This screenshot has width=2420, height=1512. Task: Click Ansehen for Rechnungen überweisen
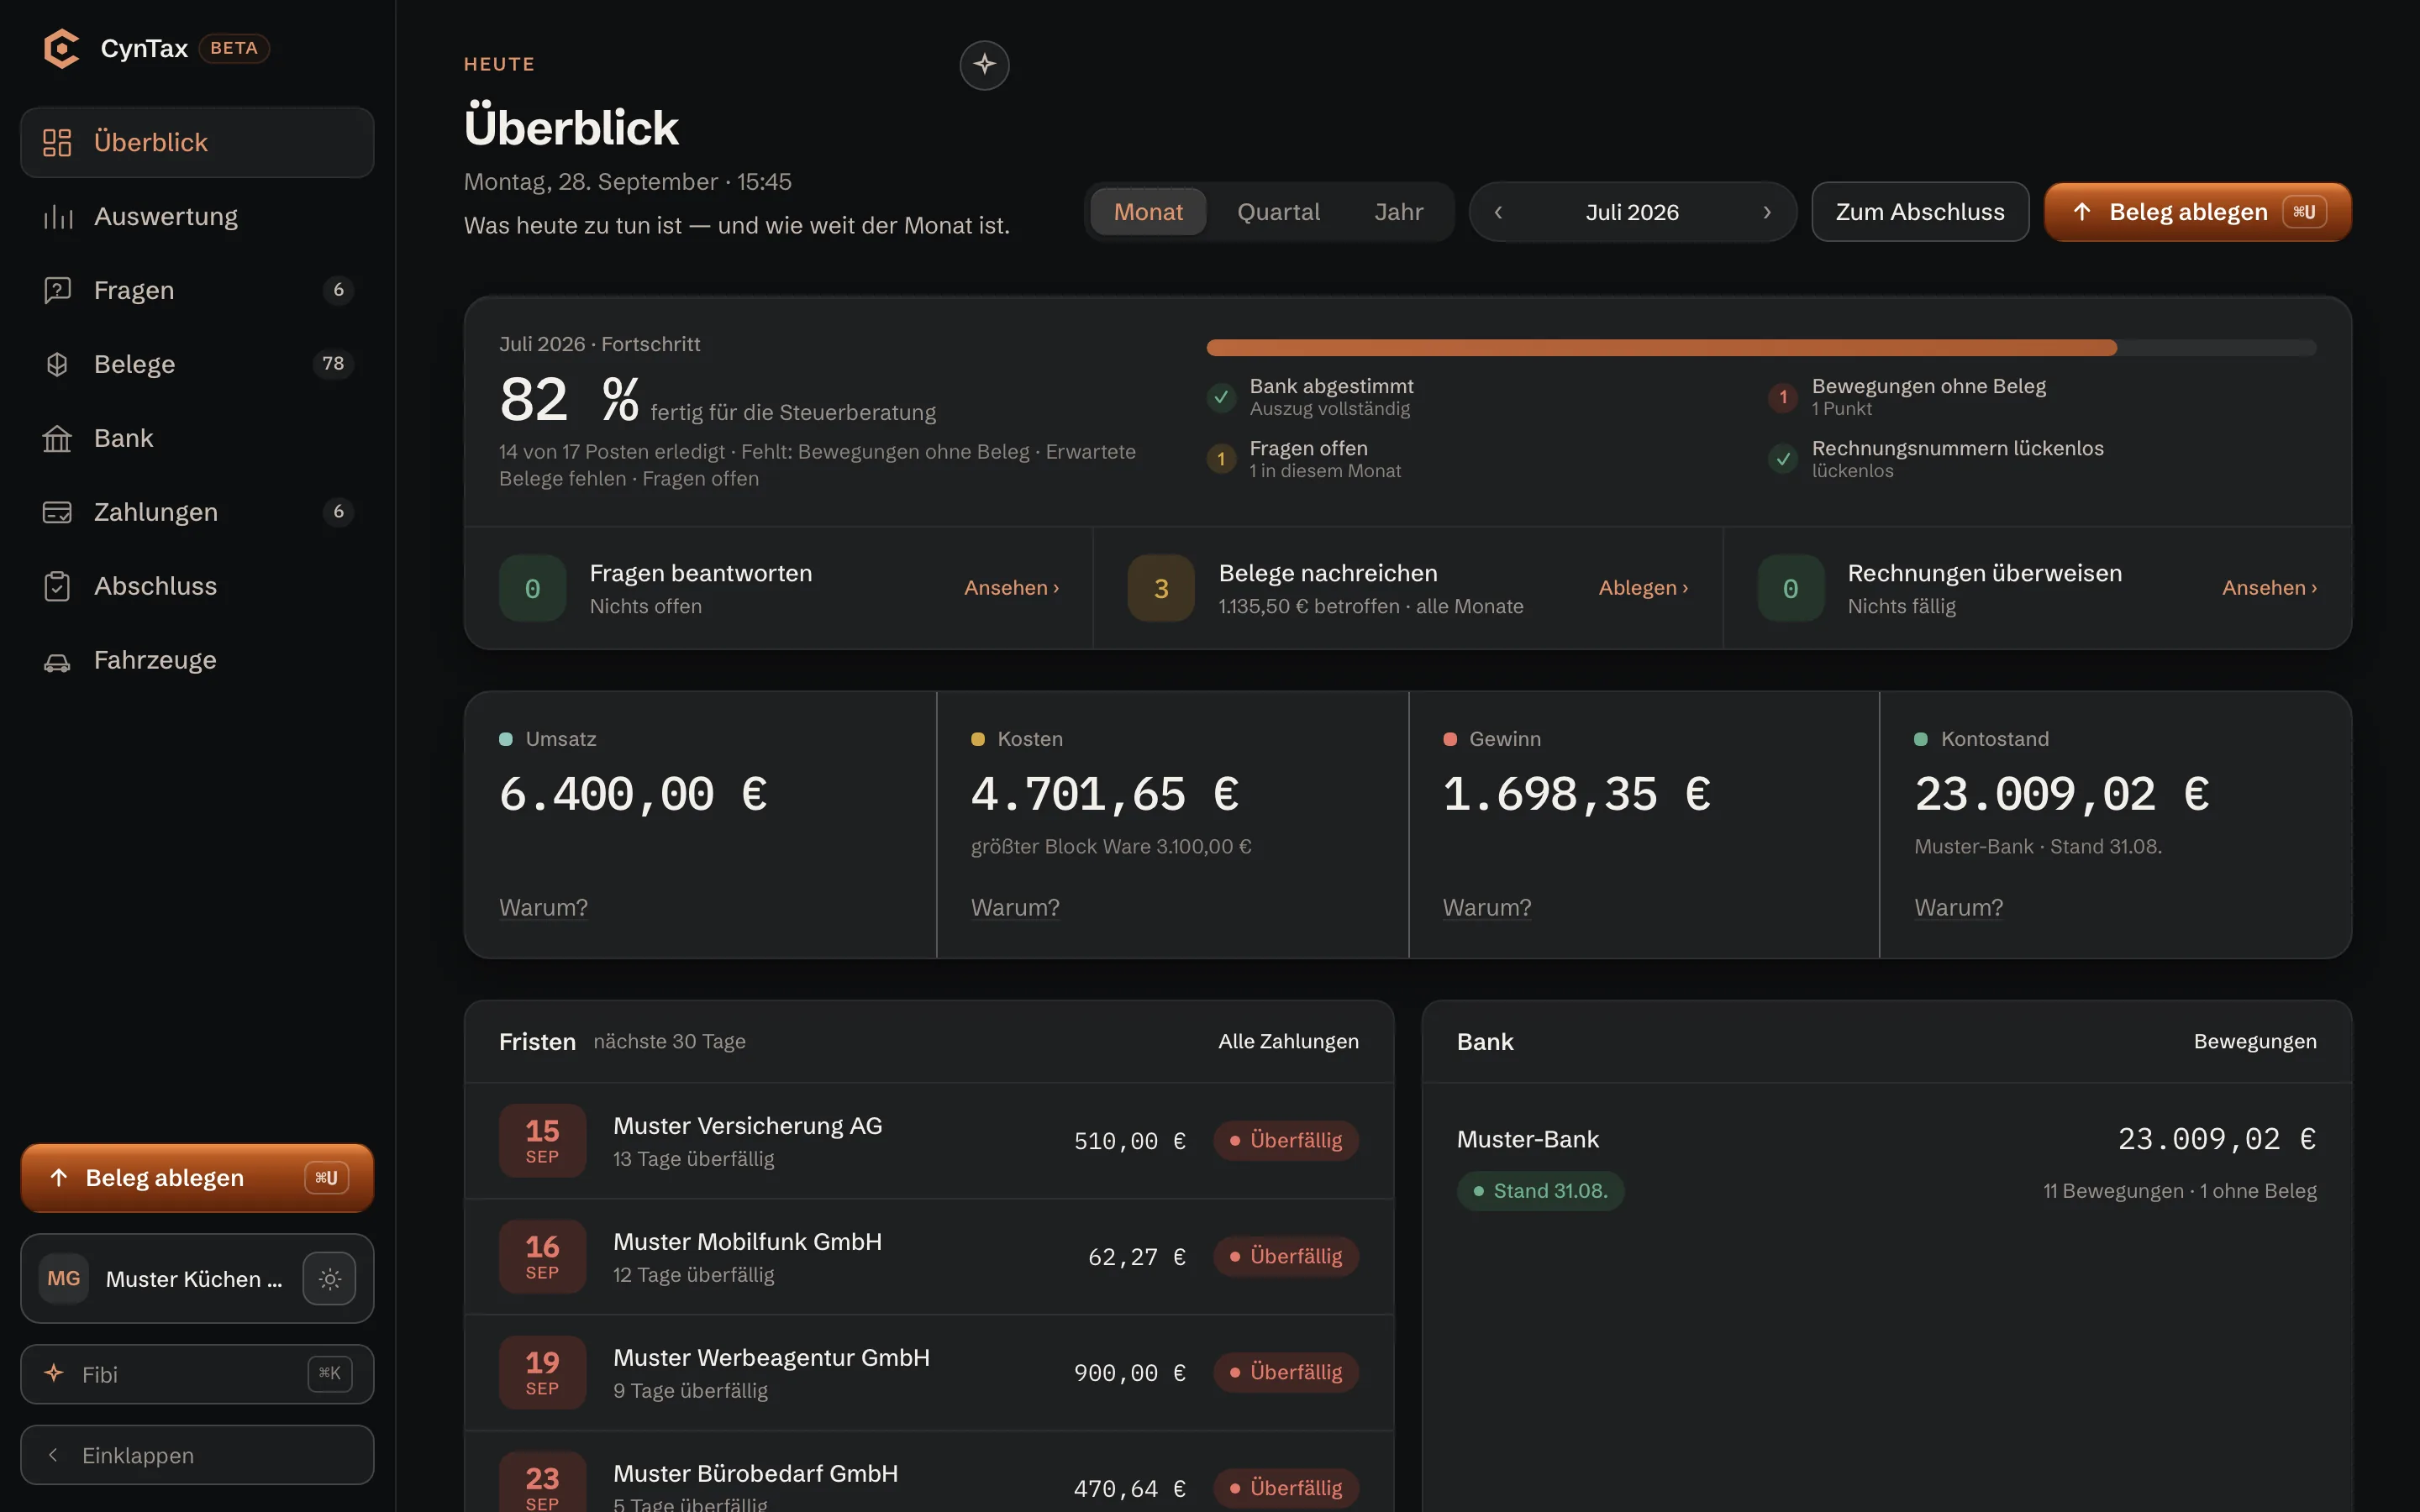coord(2269,588)
